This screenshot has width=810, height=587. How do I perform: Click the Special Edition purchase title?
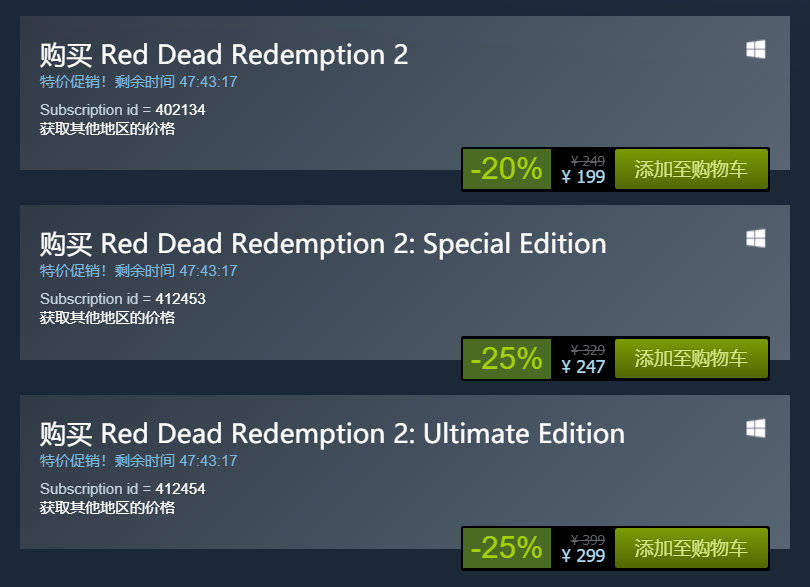[323, 243]
